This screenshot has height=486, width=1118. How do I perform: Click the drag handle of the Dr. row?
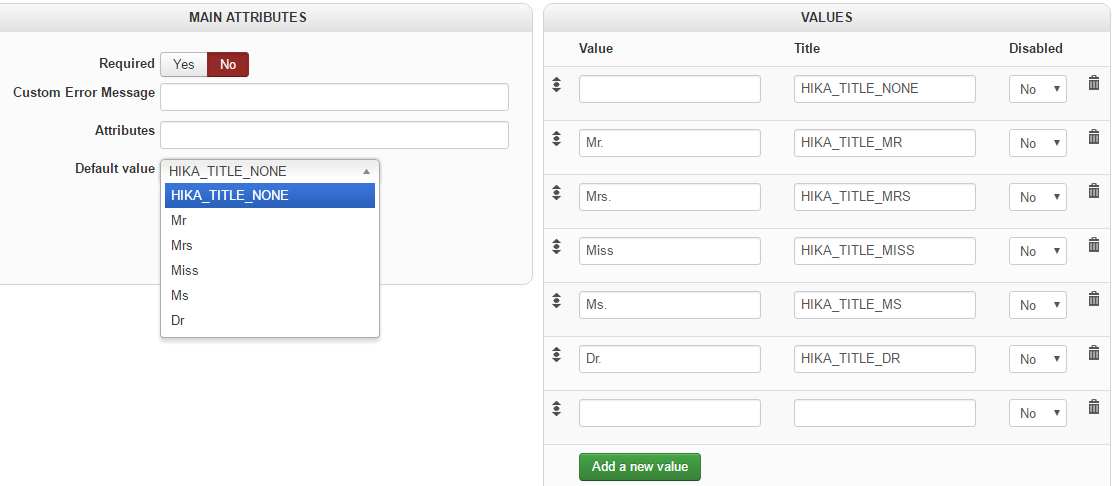pyautogui.click(x=557, y=355)
